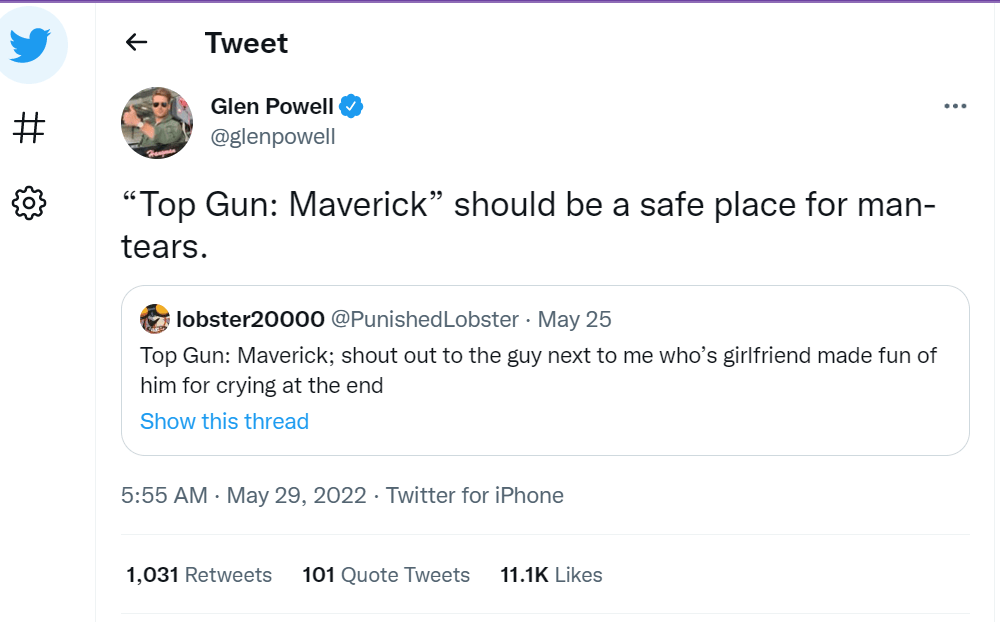Go back using the arrow icon
Viewport: 1000px width, 622px height.
click(136, 42)
